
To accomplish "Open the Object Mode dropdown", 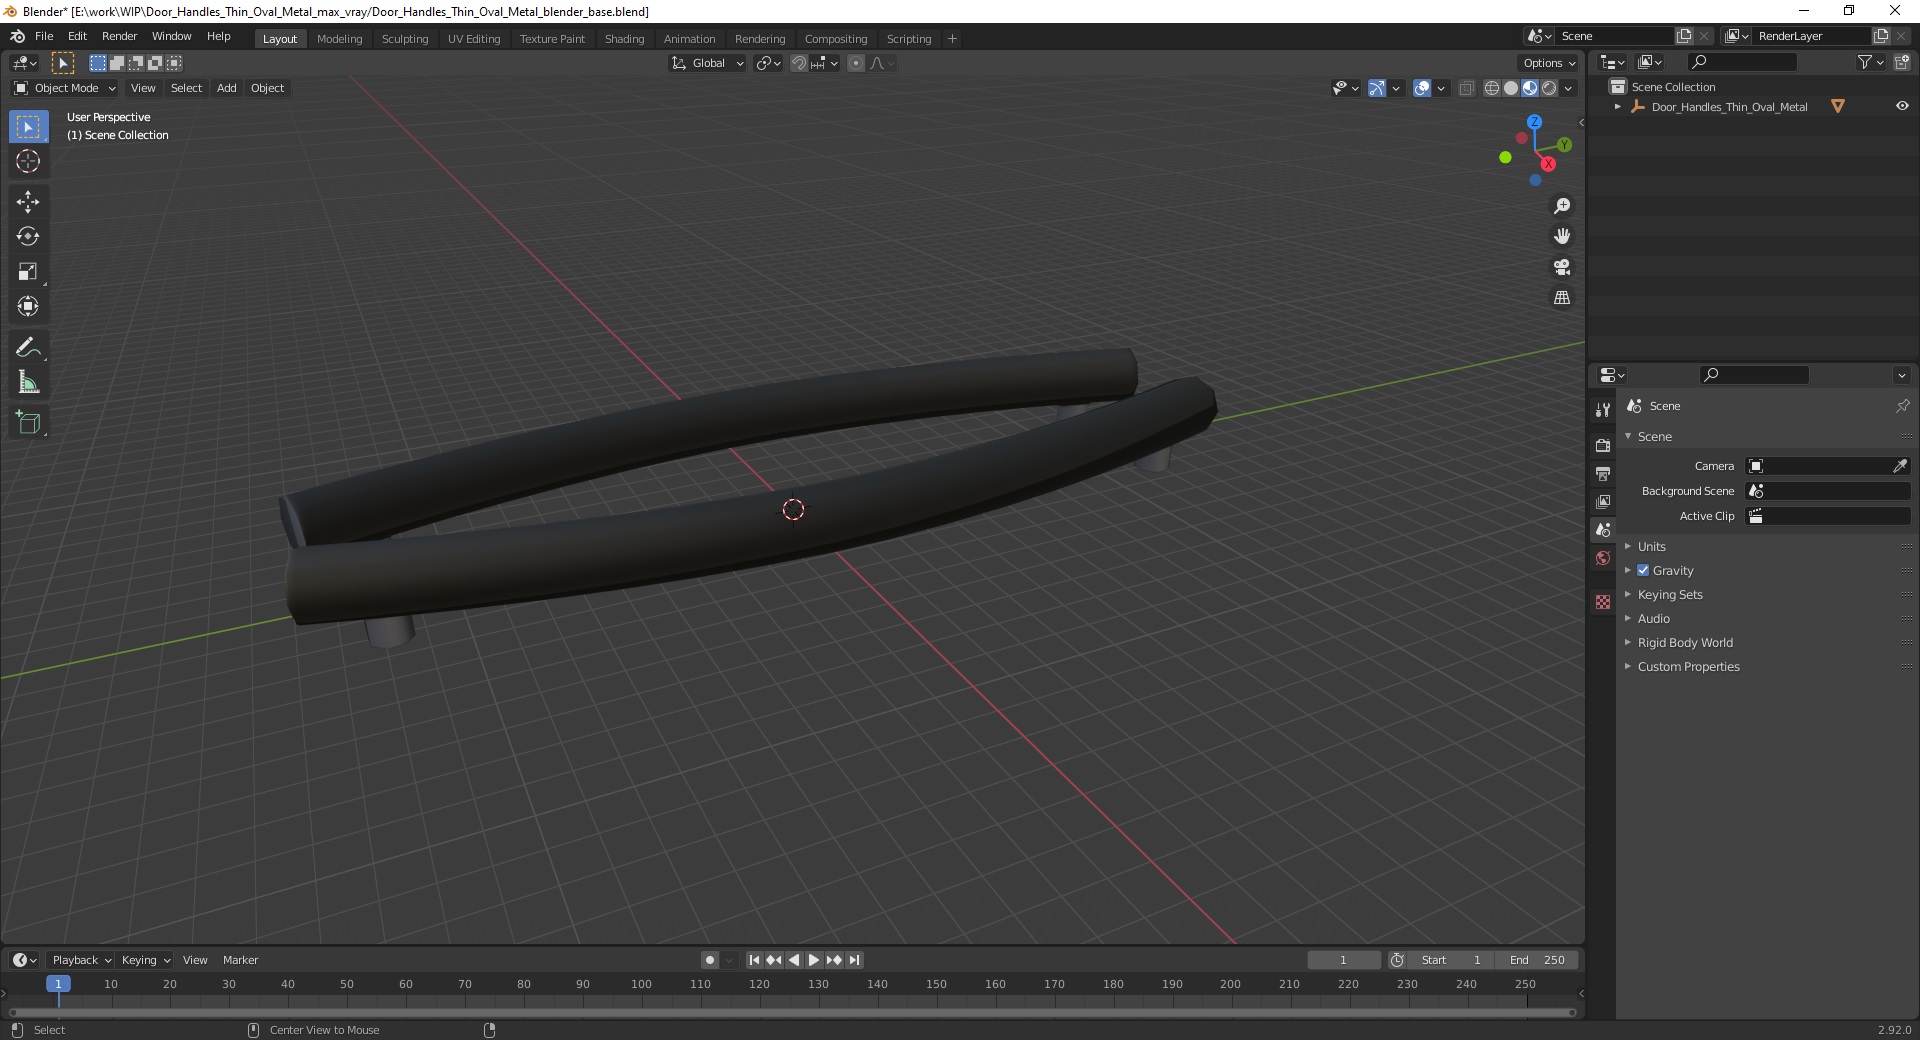I will [65, 88].
